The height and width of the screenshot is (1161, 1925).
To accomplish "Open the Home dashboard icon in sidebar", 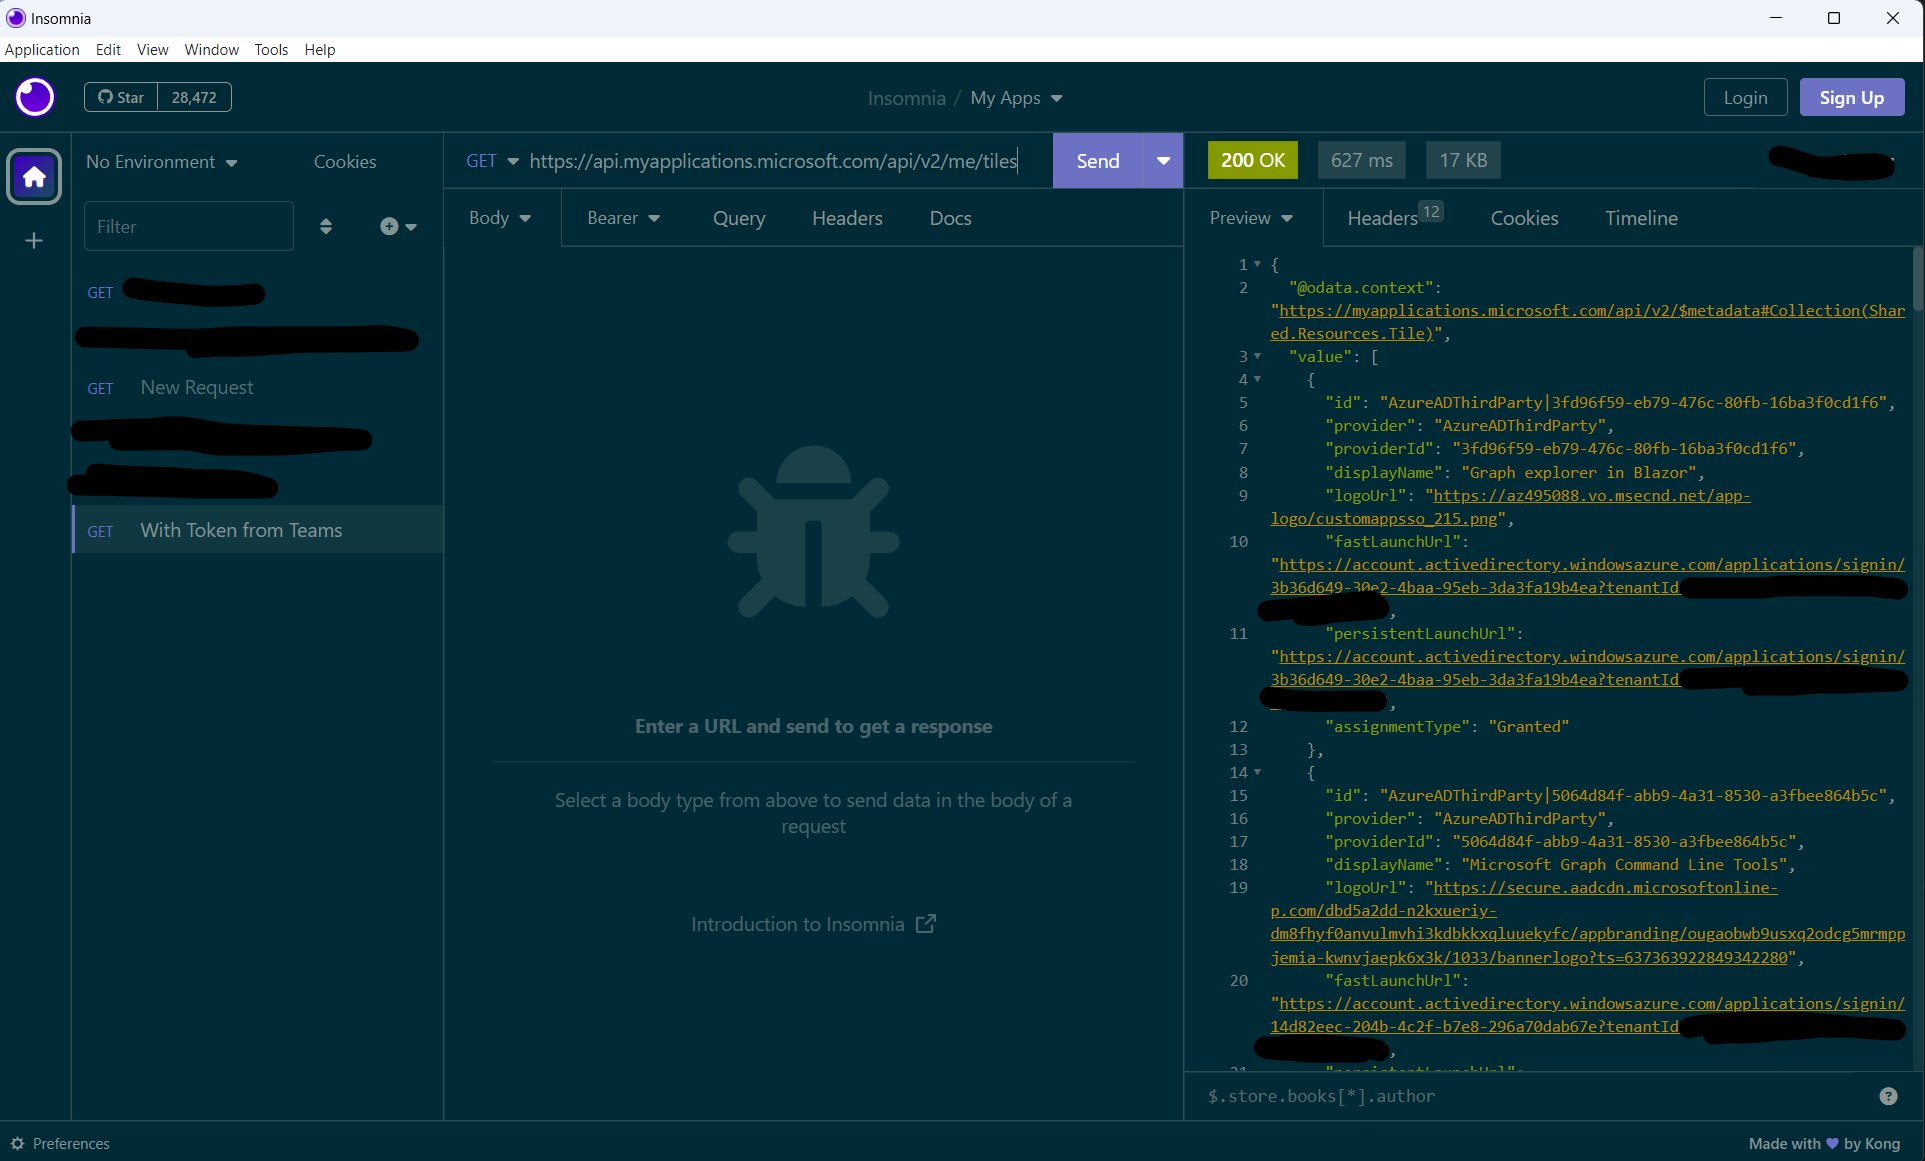I will (x=34, y=177).
